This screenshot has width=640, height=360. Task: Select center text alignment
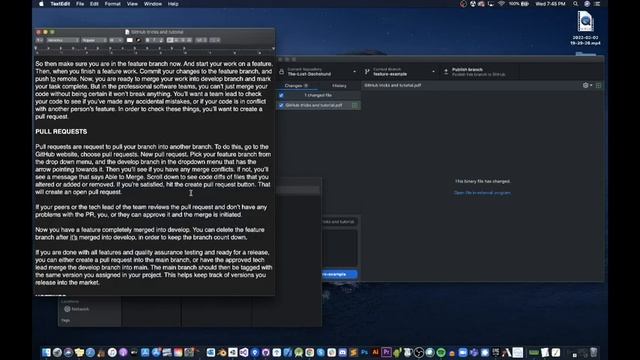click(176, 40)
